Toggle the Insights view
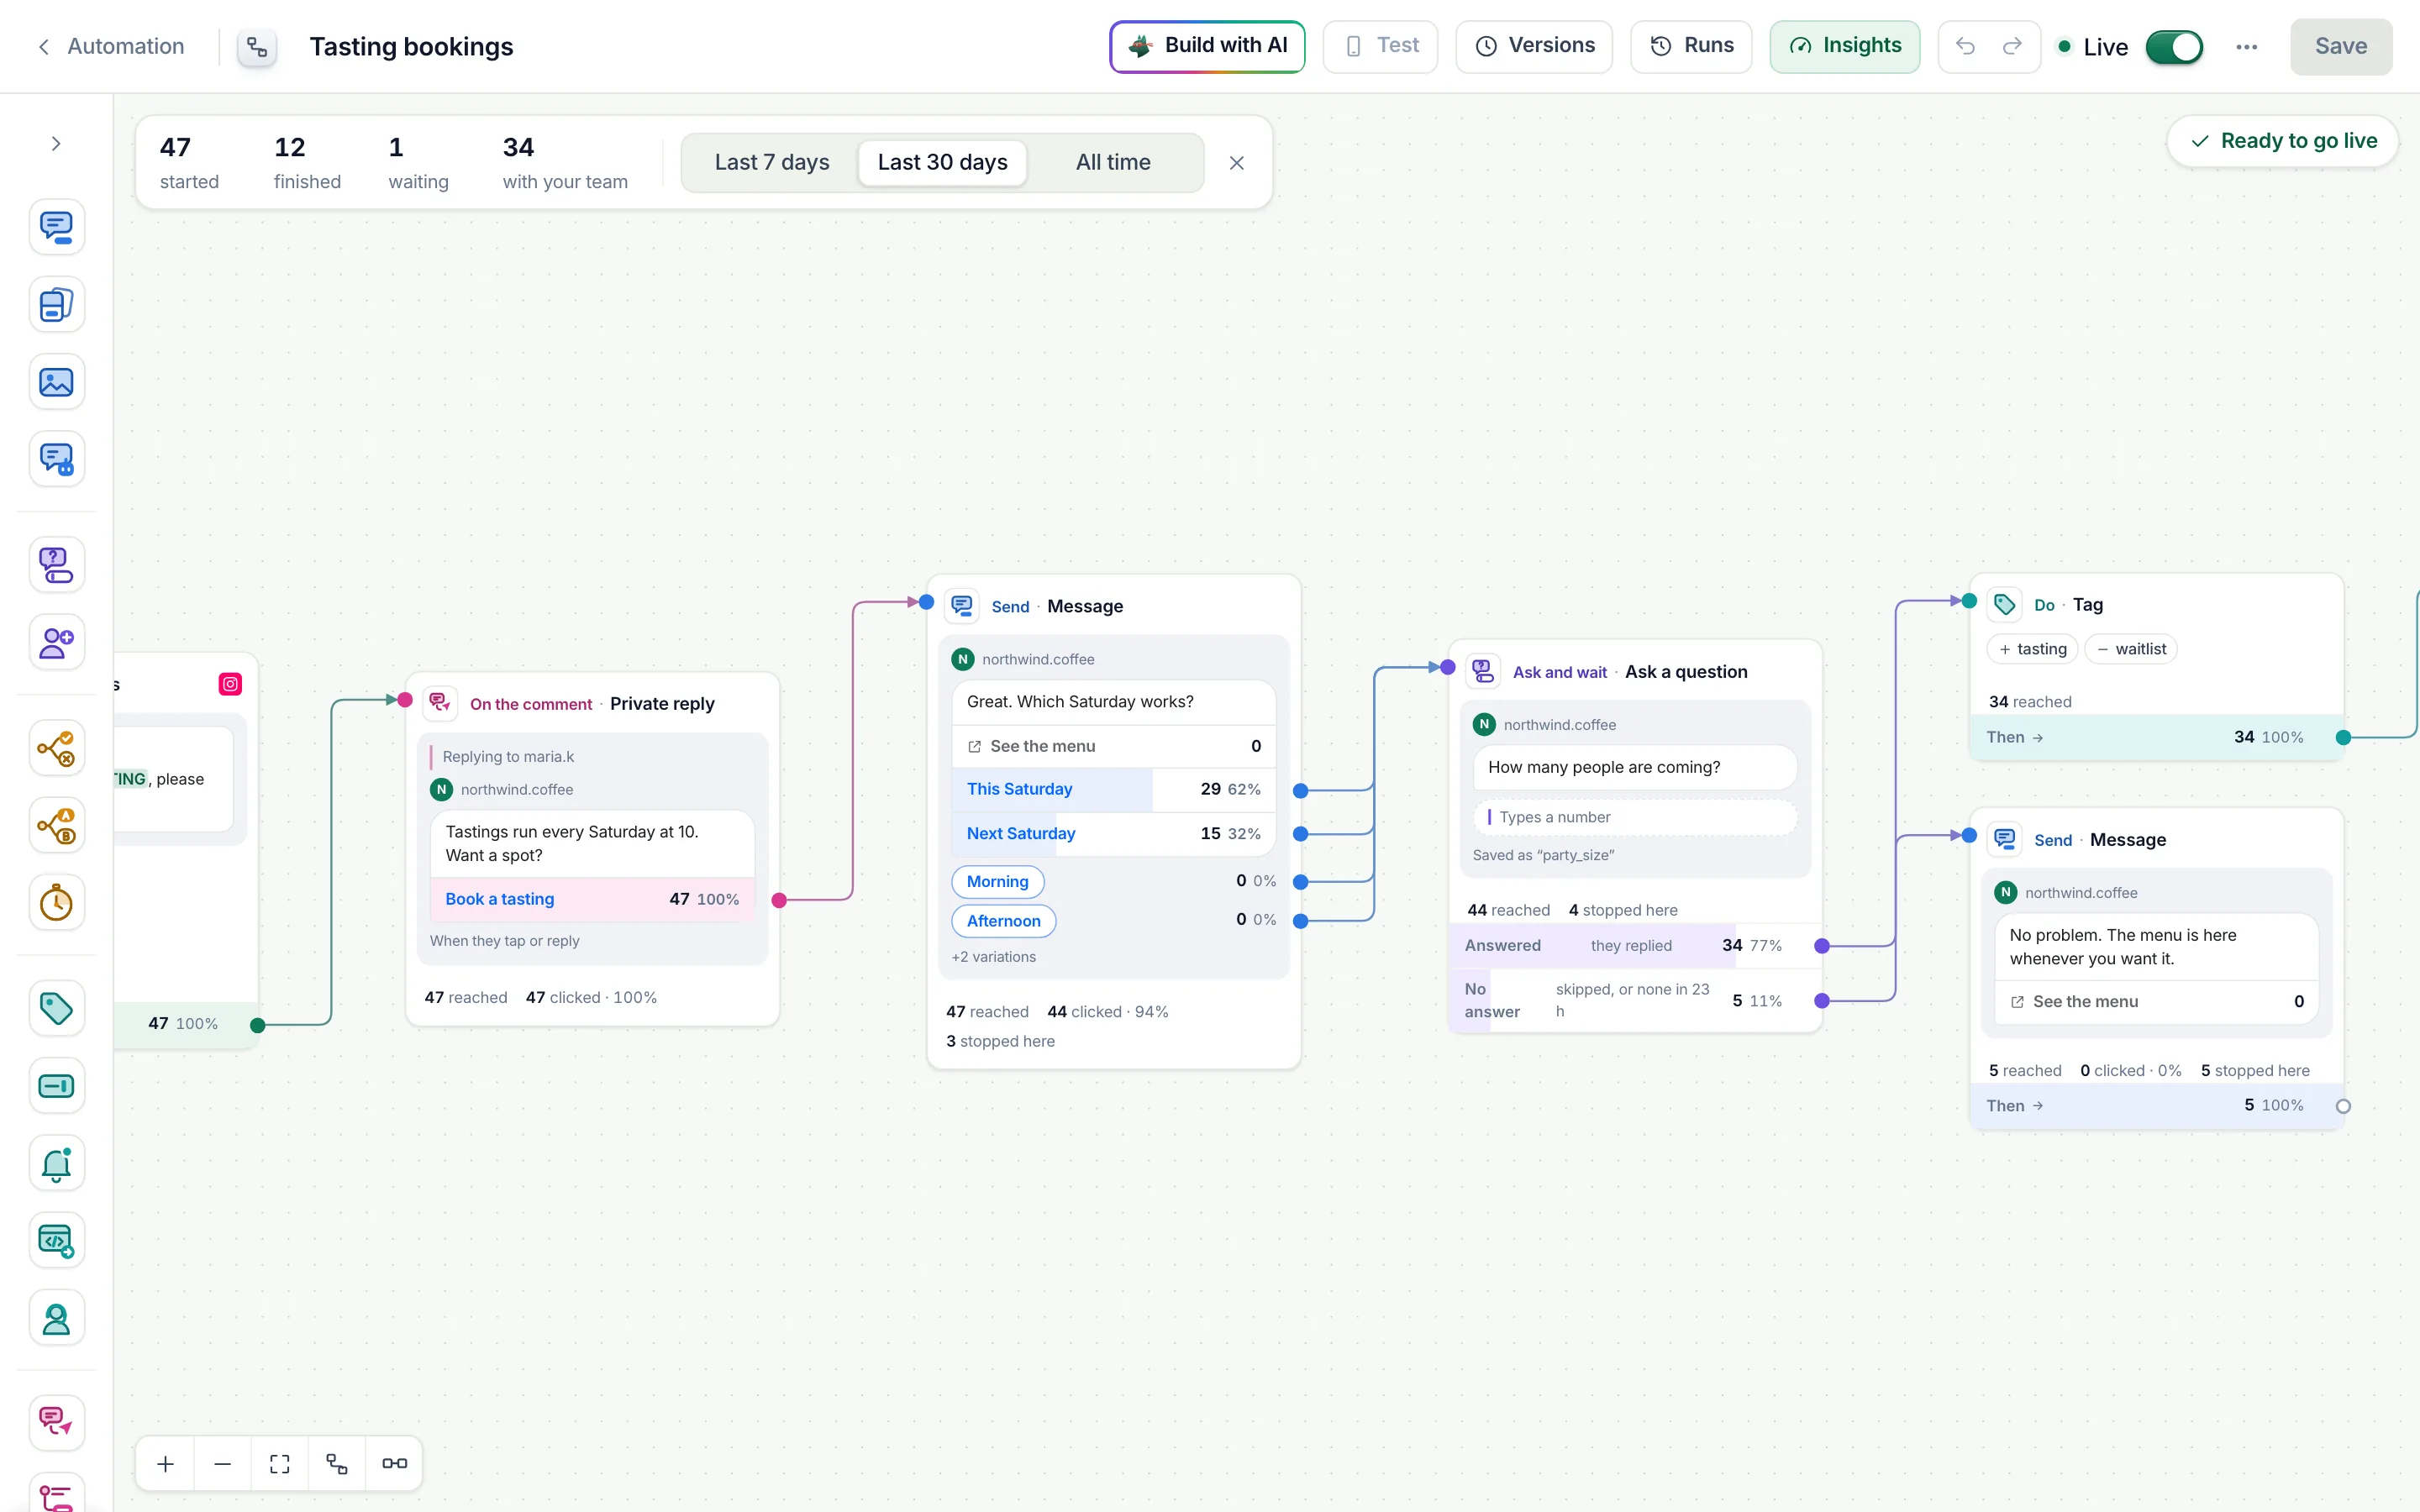Screen dimensions: 2420x1512 pos(1844,46)
